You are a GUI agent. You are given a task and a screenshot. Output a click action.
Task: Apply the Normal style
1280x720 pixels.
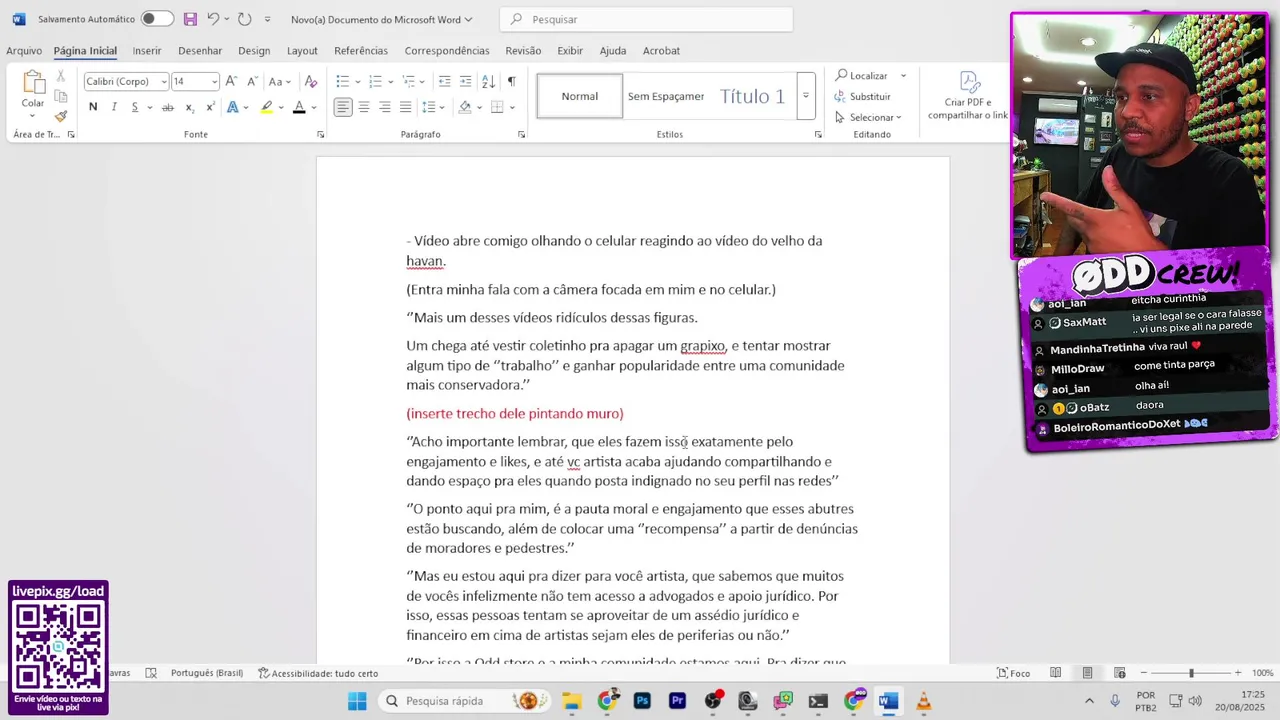580,96
